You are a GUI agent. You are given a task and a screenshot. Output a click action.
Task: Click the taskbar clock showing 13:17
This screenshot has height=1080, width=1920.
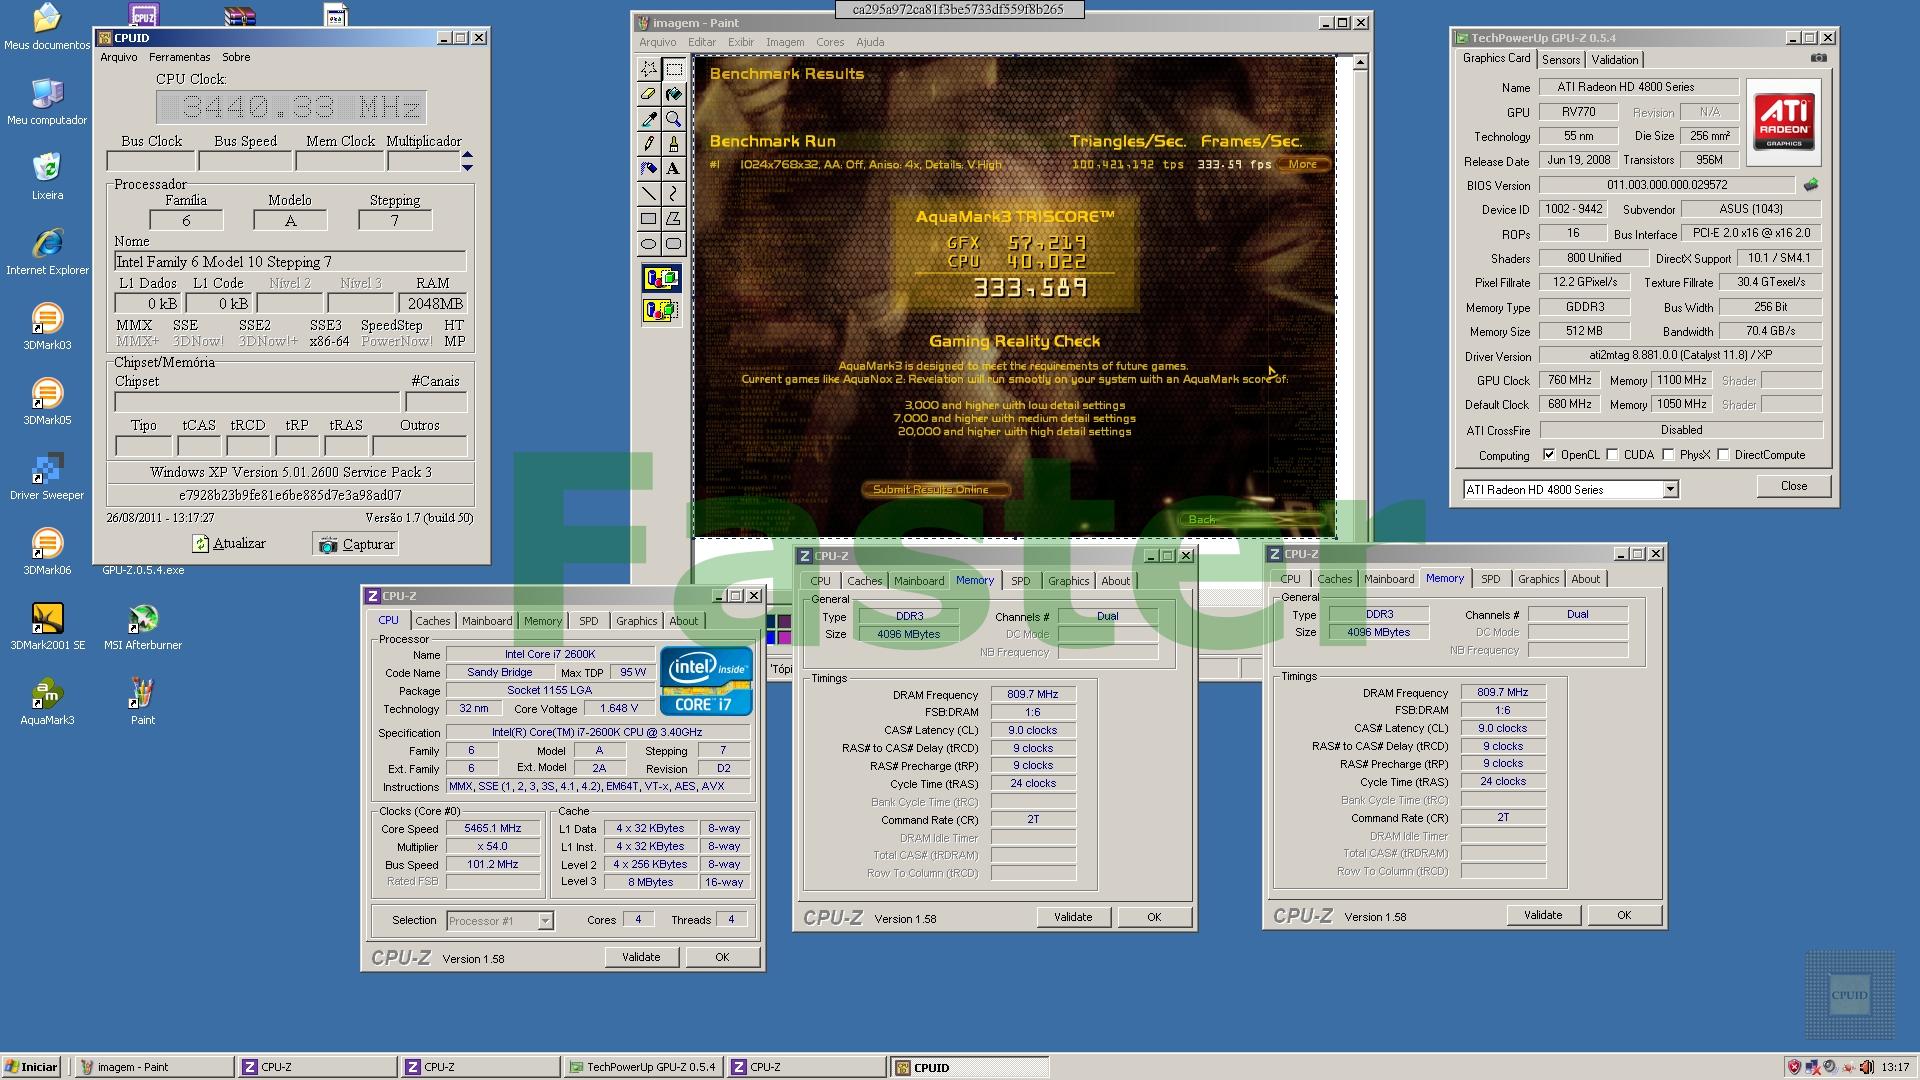[1895, 1067]
